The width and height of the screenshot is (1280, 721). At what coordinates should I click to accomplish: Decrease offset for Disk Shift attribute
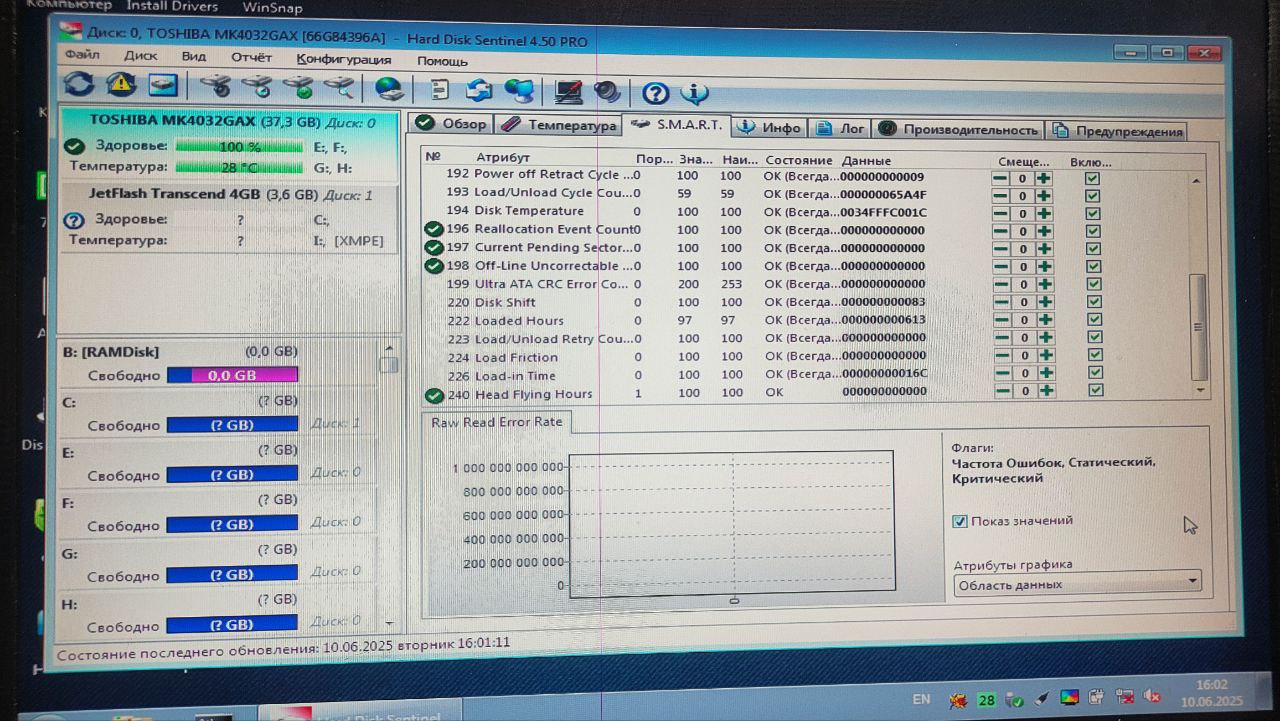coord(1000,302)
